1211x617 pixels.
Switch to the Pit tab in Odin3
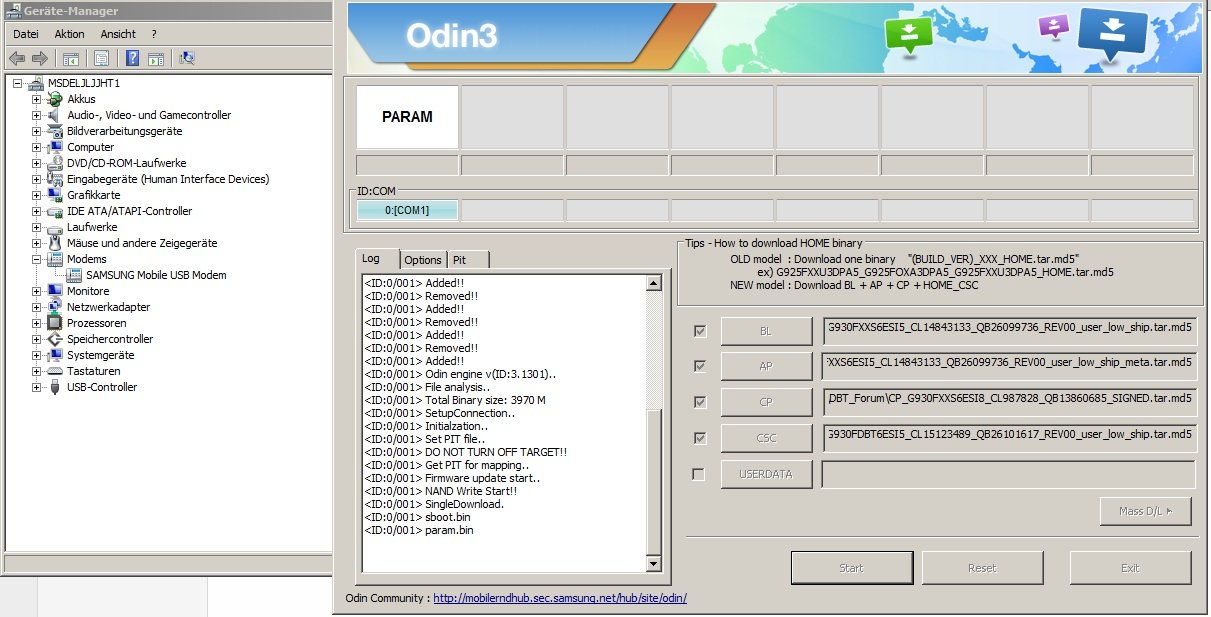pyautogui.click(x=468, y=260)
